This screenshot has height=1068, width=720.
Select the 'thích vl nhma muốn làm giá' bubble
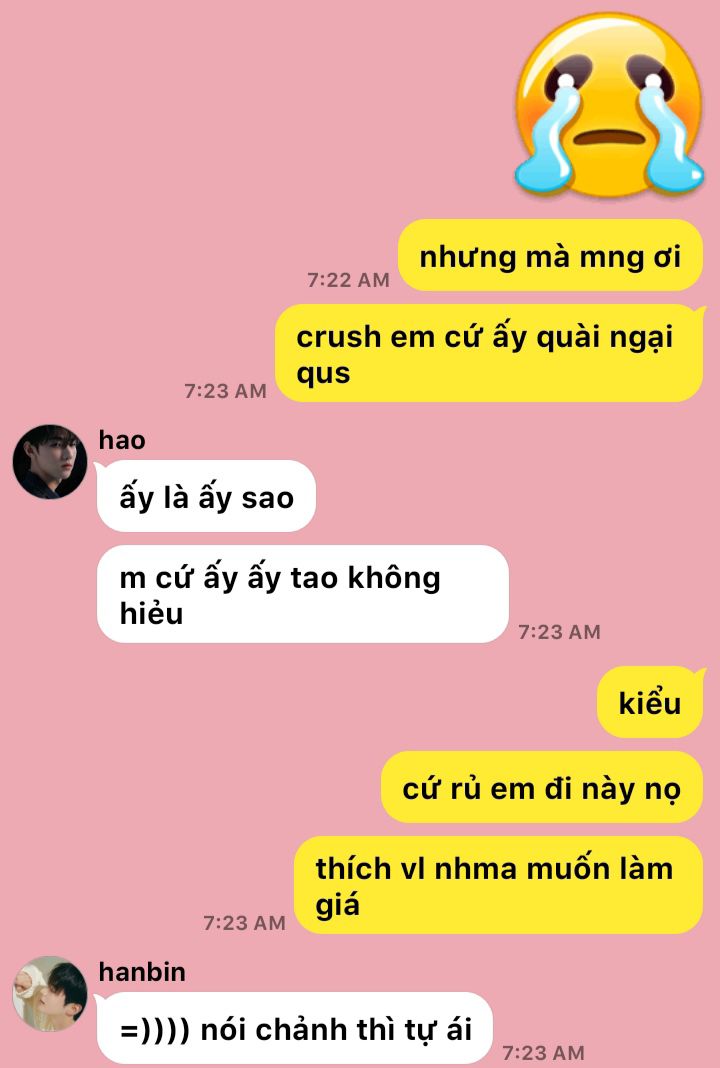tap(499, 885)
